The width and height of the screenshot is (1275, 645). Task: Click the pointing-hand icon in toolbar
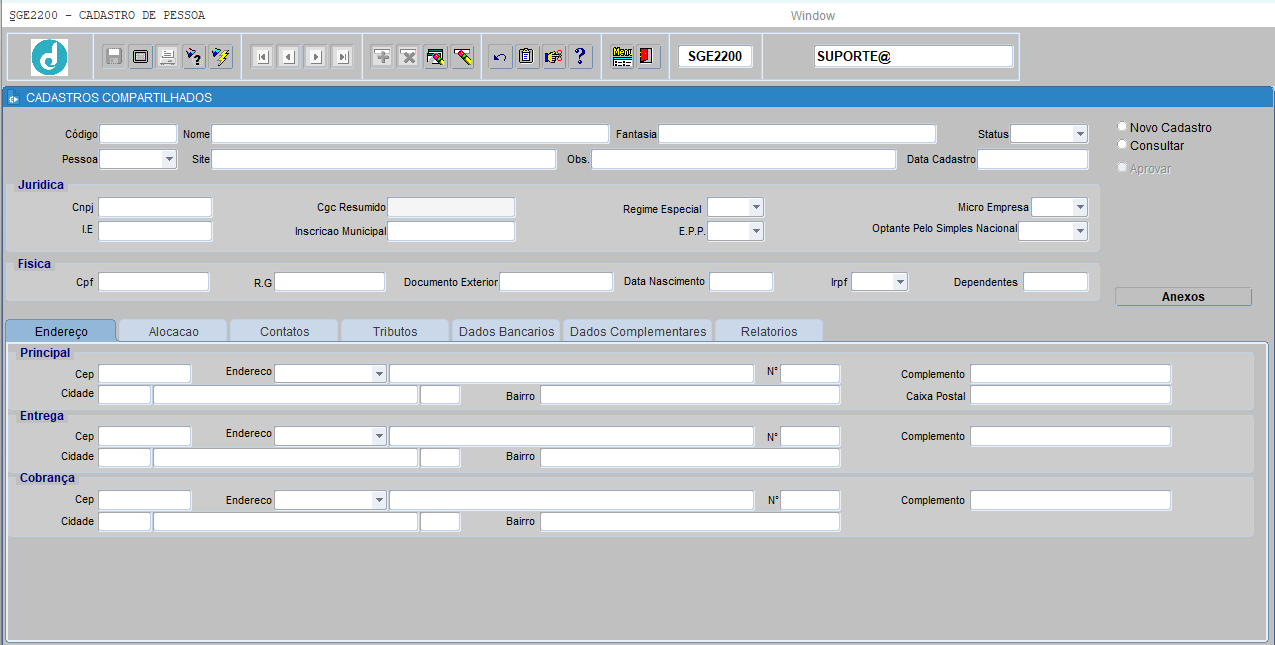tap(553, 57)
